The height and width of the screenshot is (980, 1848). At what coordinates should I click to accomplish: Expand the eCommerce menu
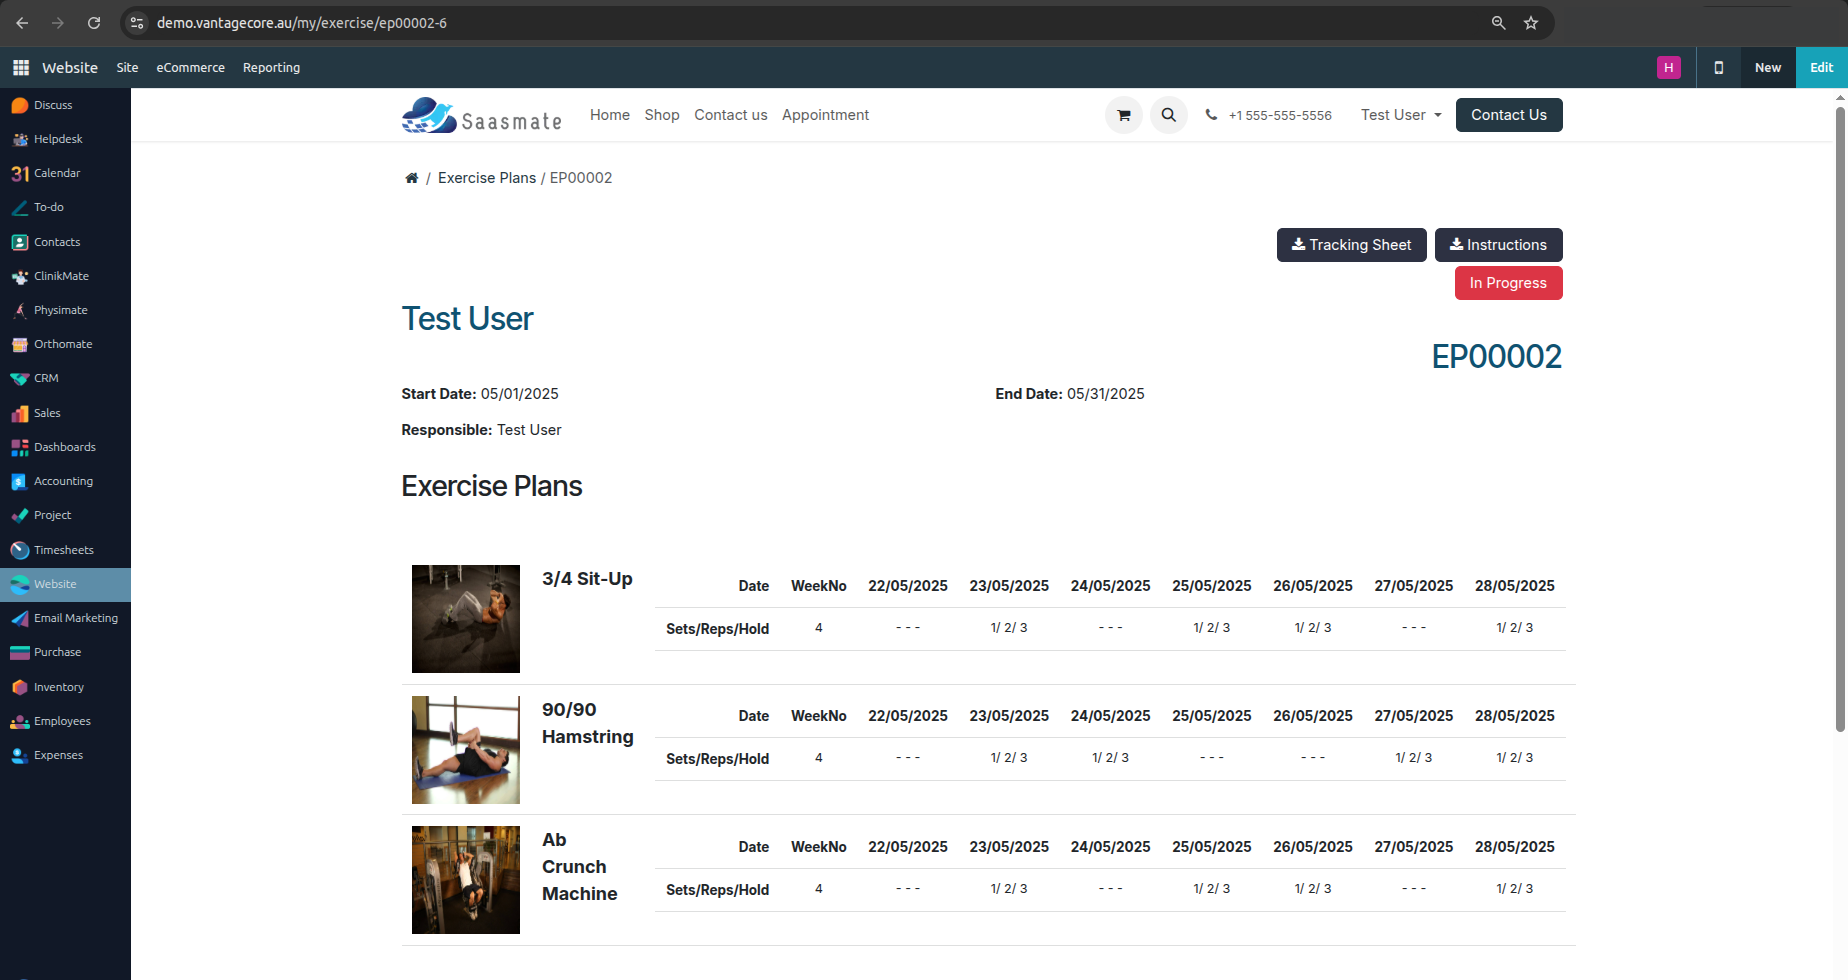[190, 68]
